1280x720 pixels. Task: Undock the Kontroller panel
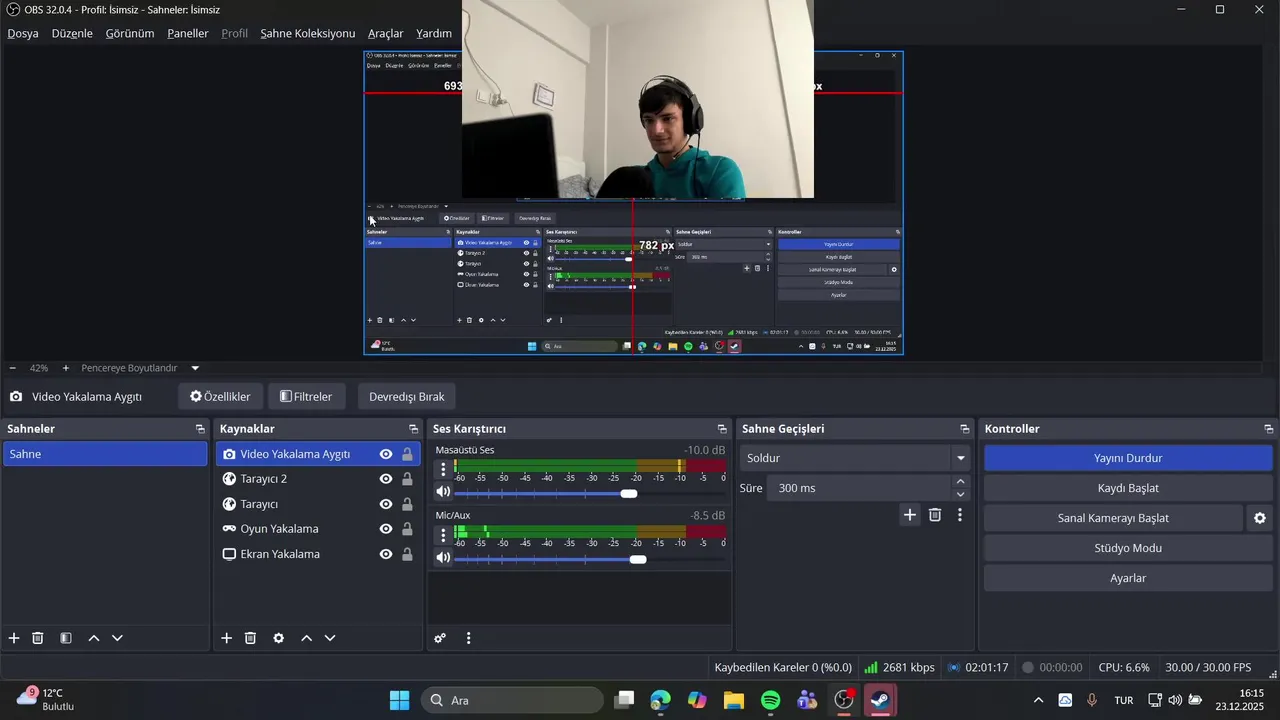pyautogui.click(x=1268, y=429)
